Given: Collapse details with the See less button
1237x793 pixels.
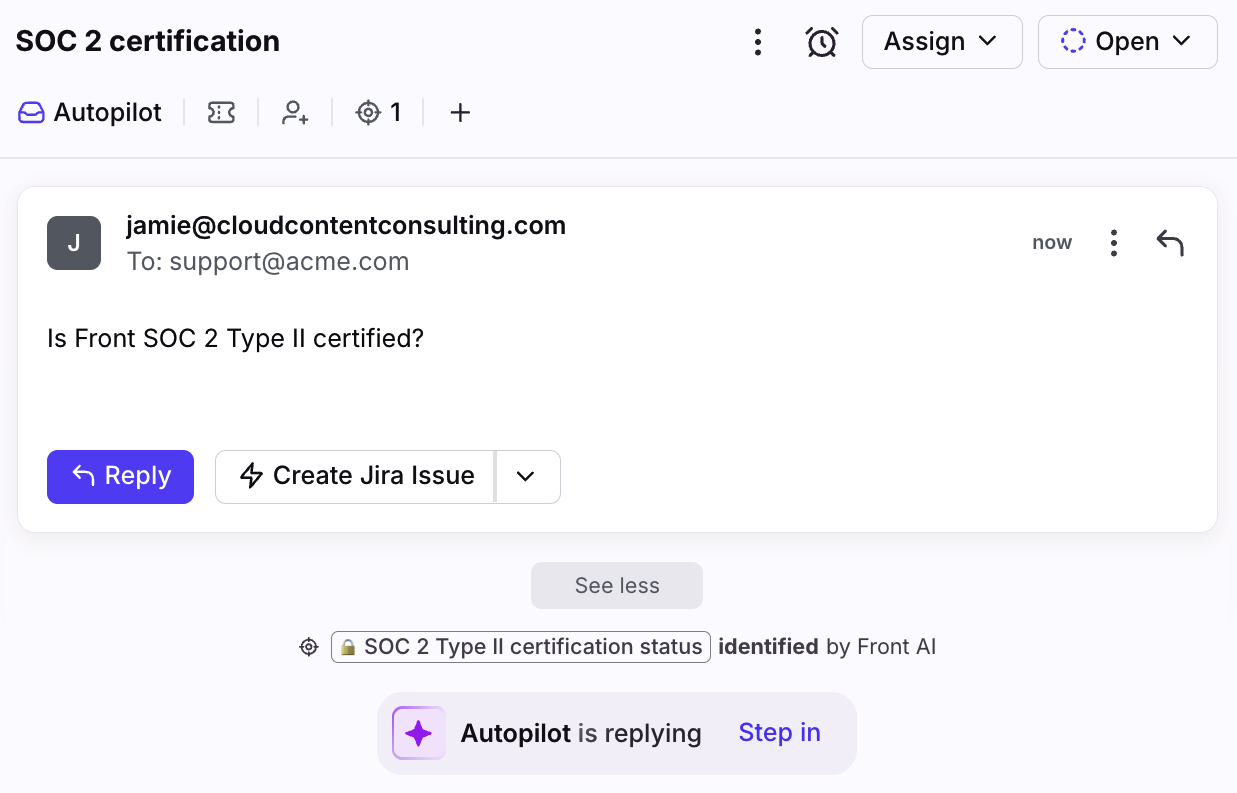Looking at the screenshot, I should [x=617, y=586].
